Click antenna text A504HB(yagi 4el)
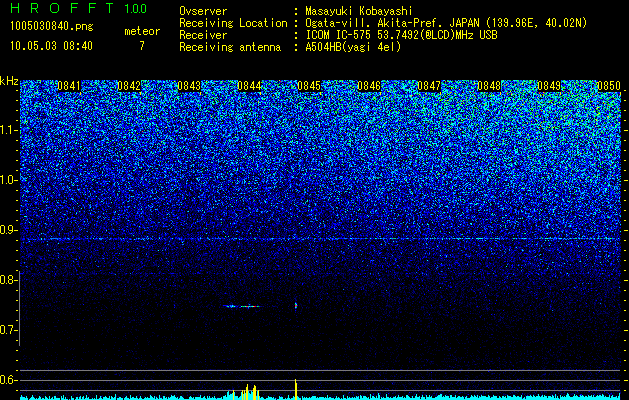Viewport: 629px width, 400px height. 353,47
